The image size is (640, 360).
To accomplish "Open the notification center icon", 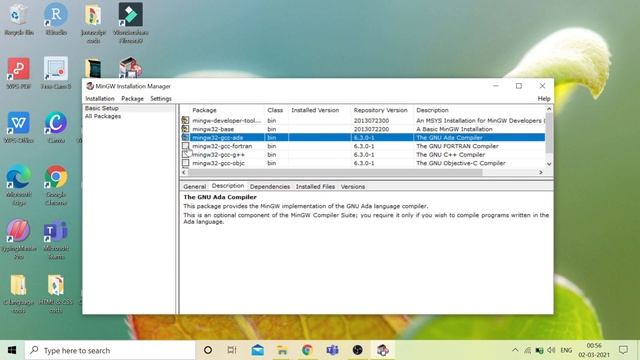I will (x=623, y=350).
